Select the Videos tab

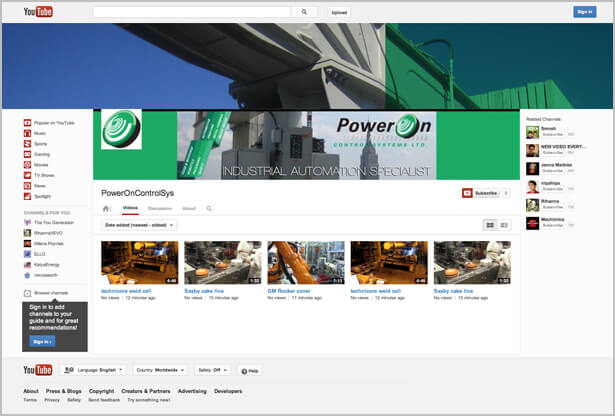(130, 208)
